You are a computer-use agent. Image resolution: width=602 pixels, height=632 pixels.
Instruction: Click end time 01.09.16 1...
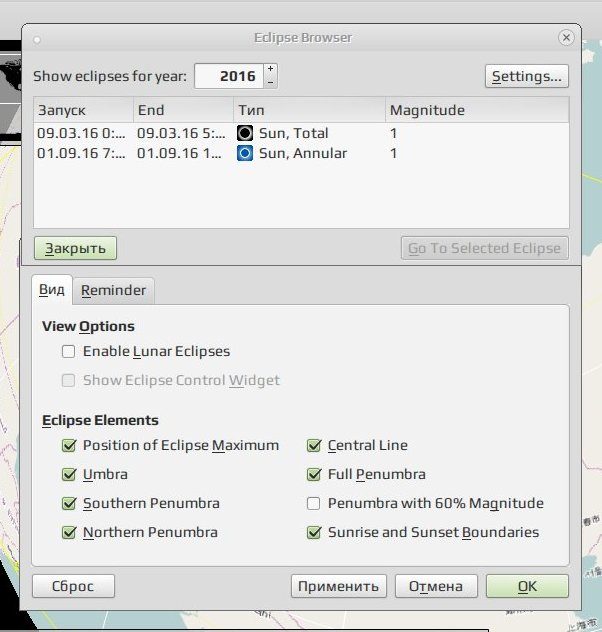coord(179,153)
